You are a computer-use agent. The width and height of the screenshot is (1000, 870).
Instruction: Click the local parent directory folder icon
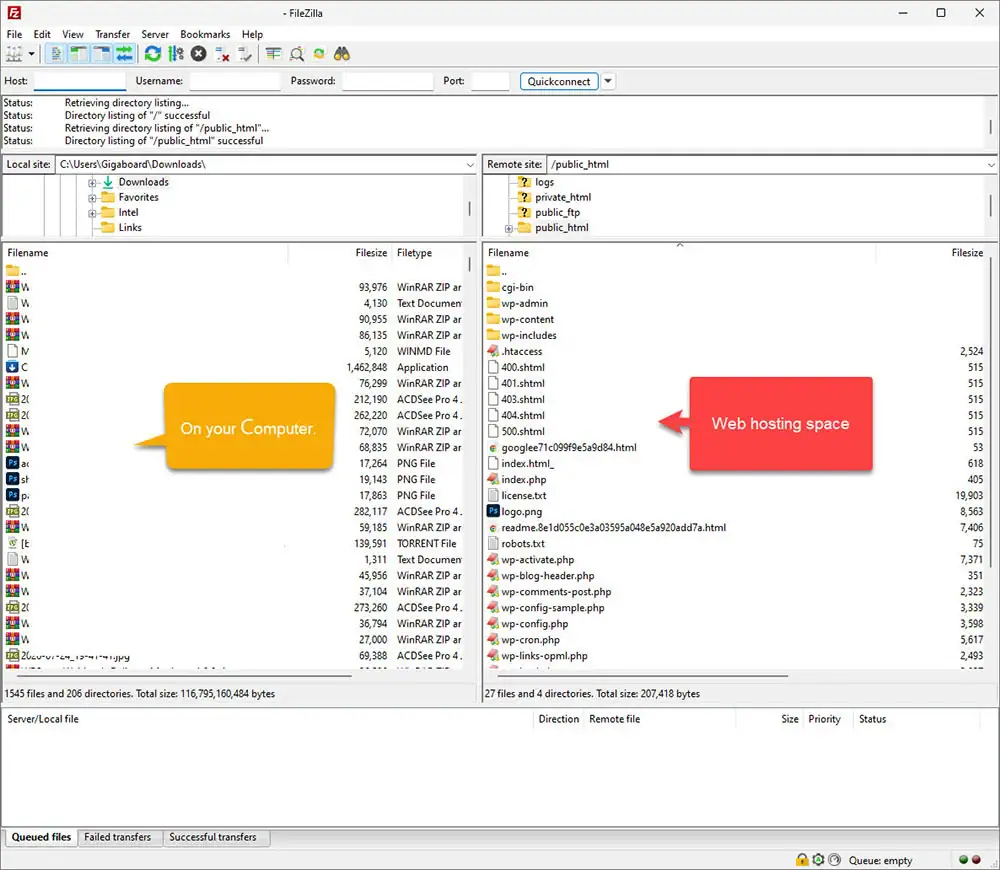pyautogui.click(x=12, y=270)
